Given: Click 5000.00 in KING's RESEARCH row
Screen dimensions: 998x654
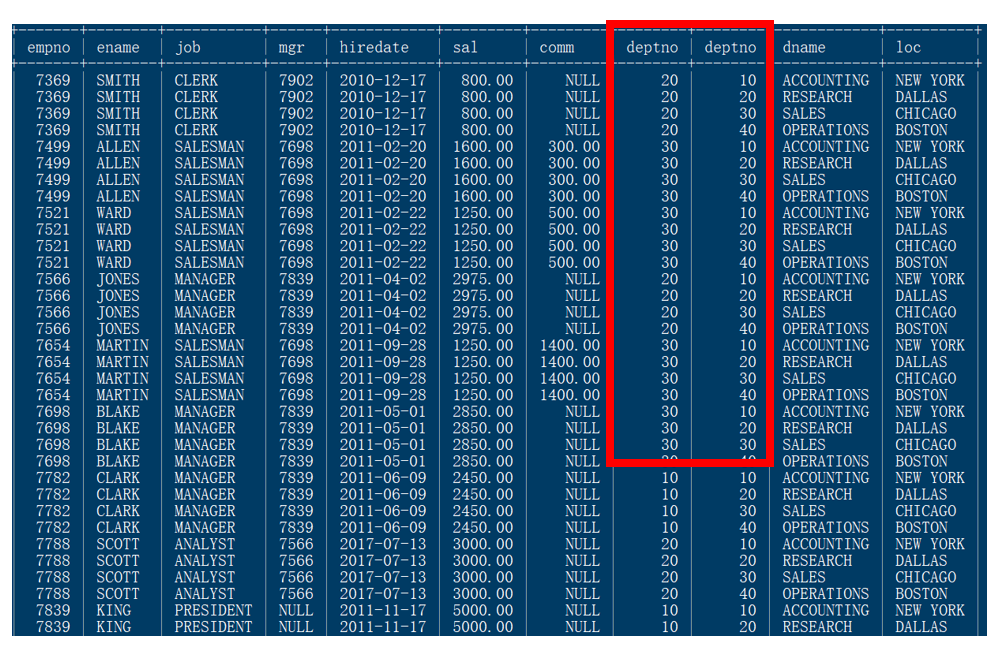Looking at the screenshot, I should pos(482,627).
